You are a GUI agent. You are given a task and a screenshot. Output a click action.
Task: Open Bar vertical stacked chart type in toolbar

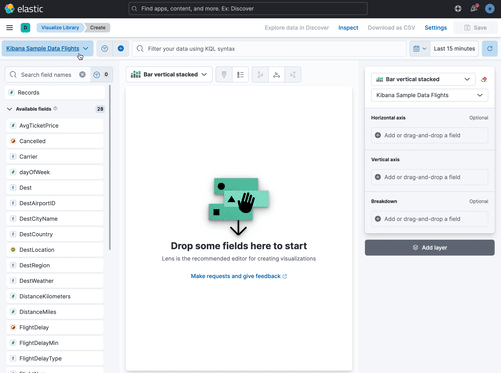[169, 75]
